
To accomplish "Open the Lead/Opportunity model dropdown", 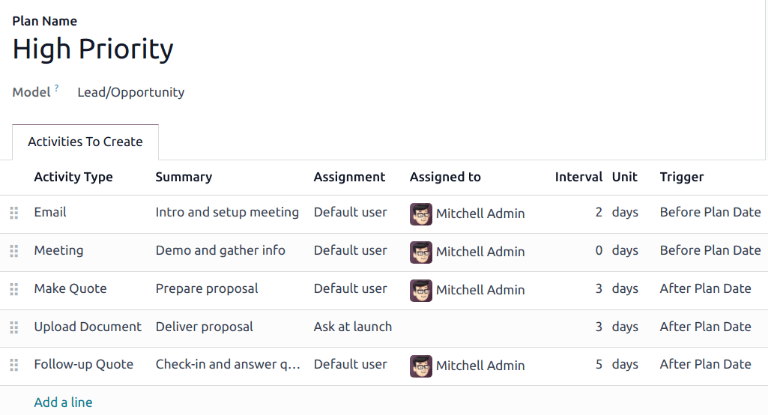I will [x=131, y=92].
